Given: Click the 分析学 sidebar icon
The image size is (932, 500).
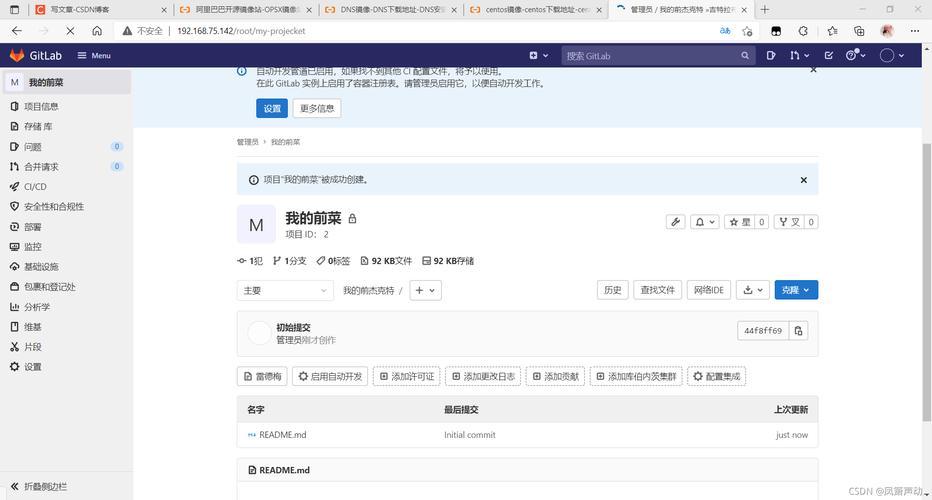Looking at the screenshot, I should coord(14,307).
